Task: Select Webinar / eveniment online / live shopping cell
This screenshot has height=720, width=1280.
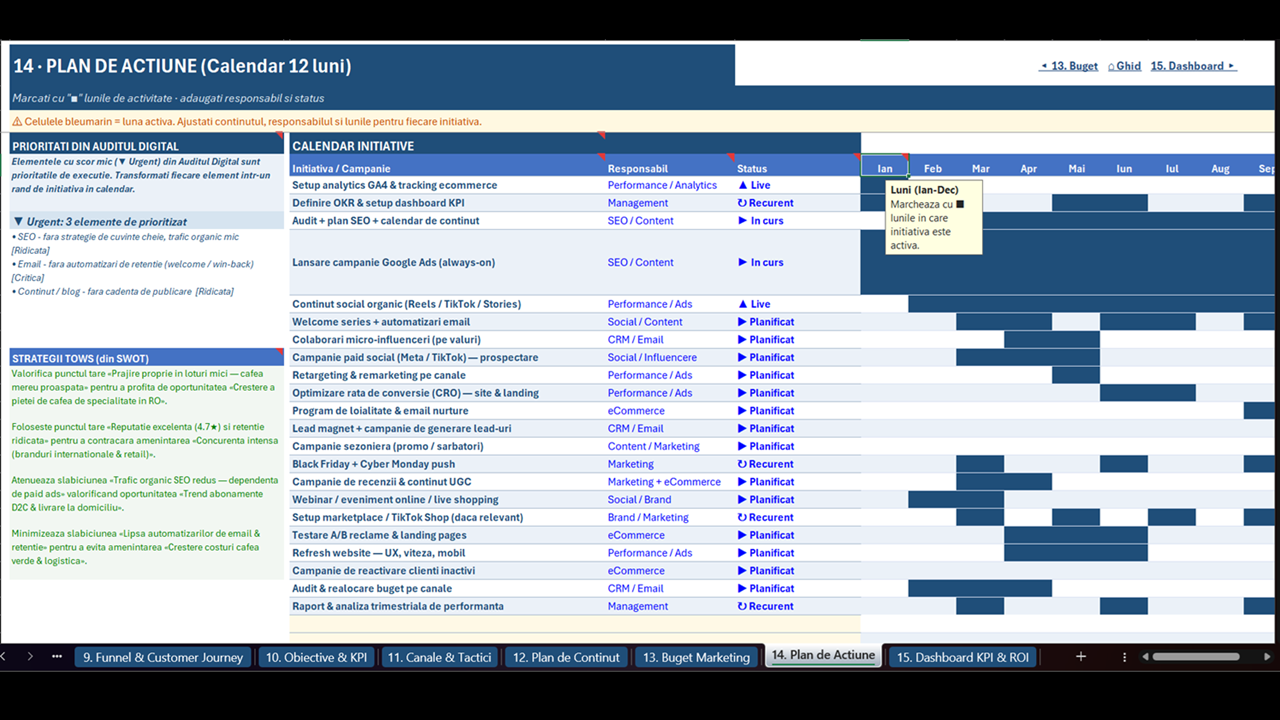Action: 447,499
